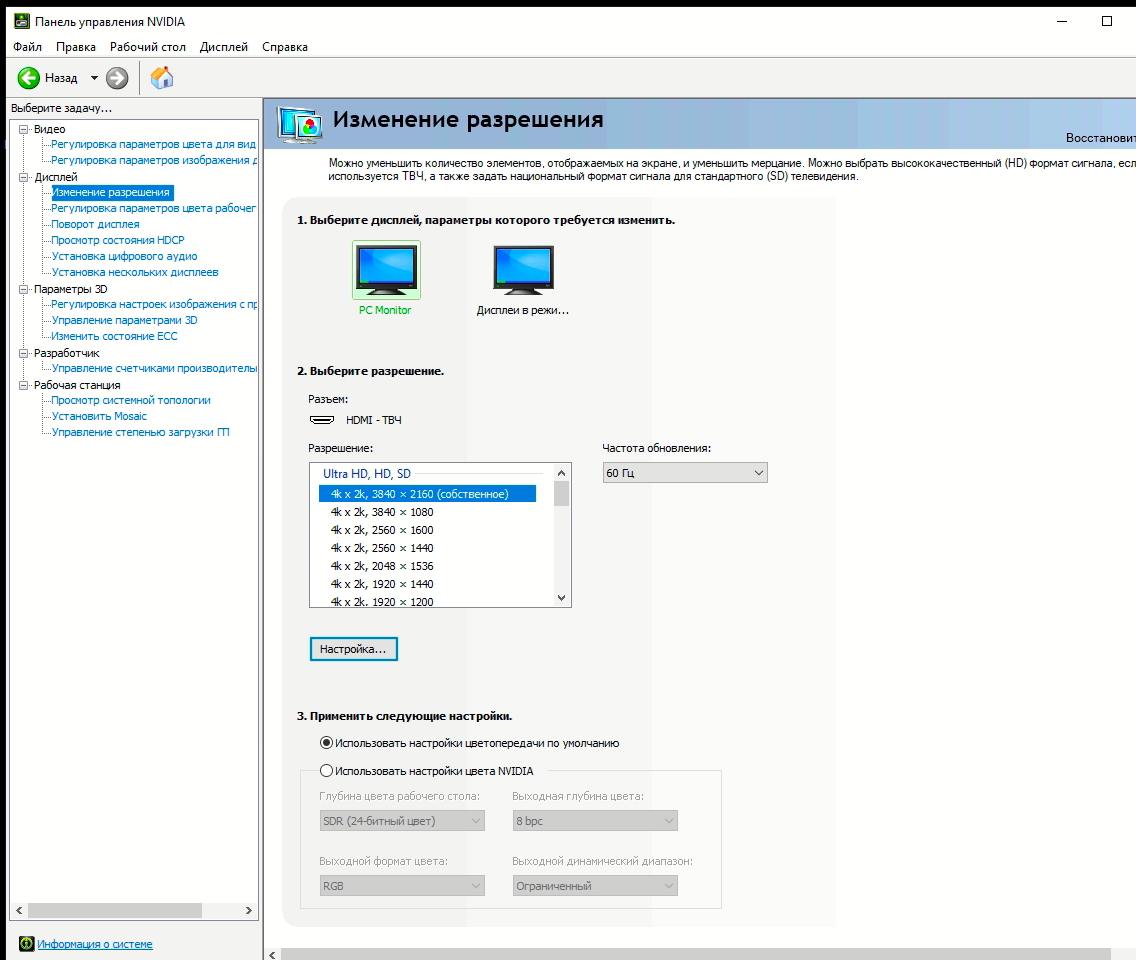1136x960 pixels.
Task: Open the Home icon in toolbar
Action: pyautogui.click(x=162, y=78)
